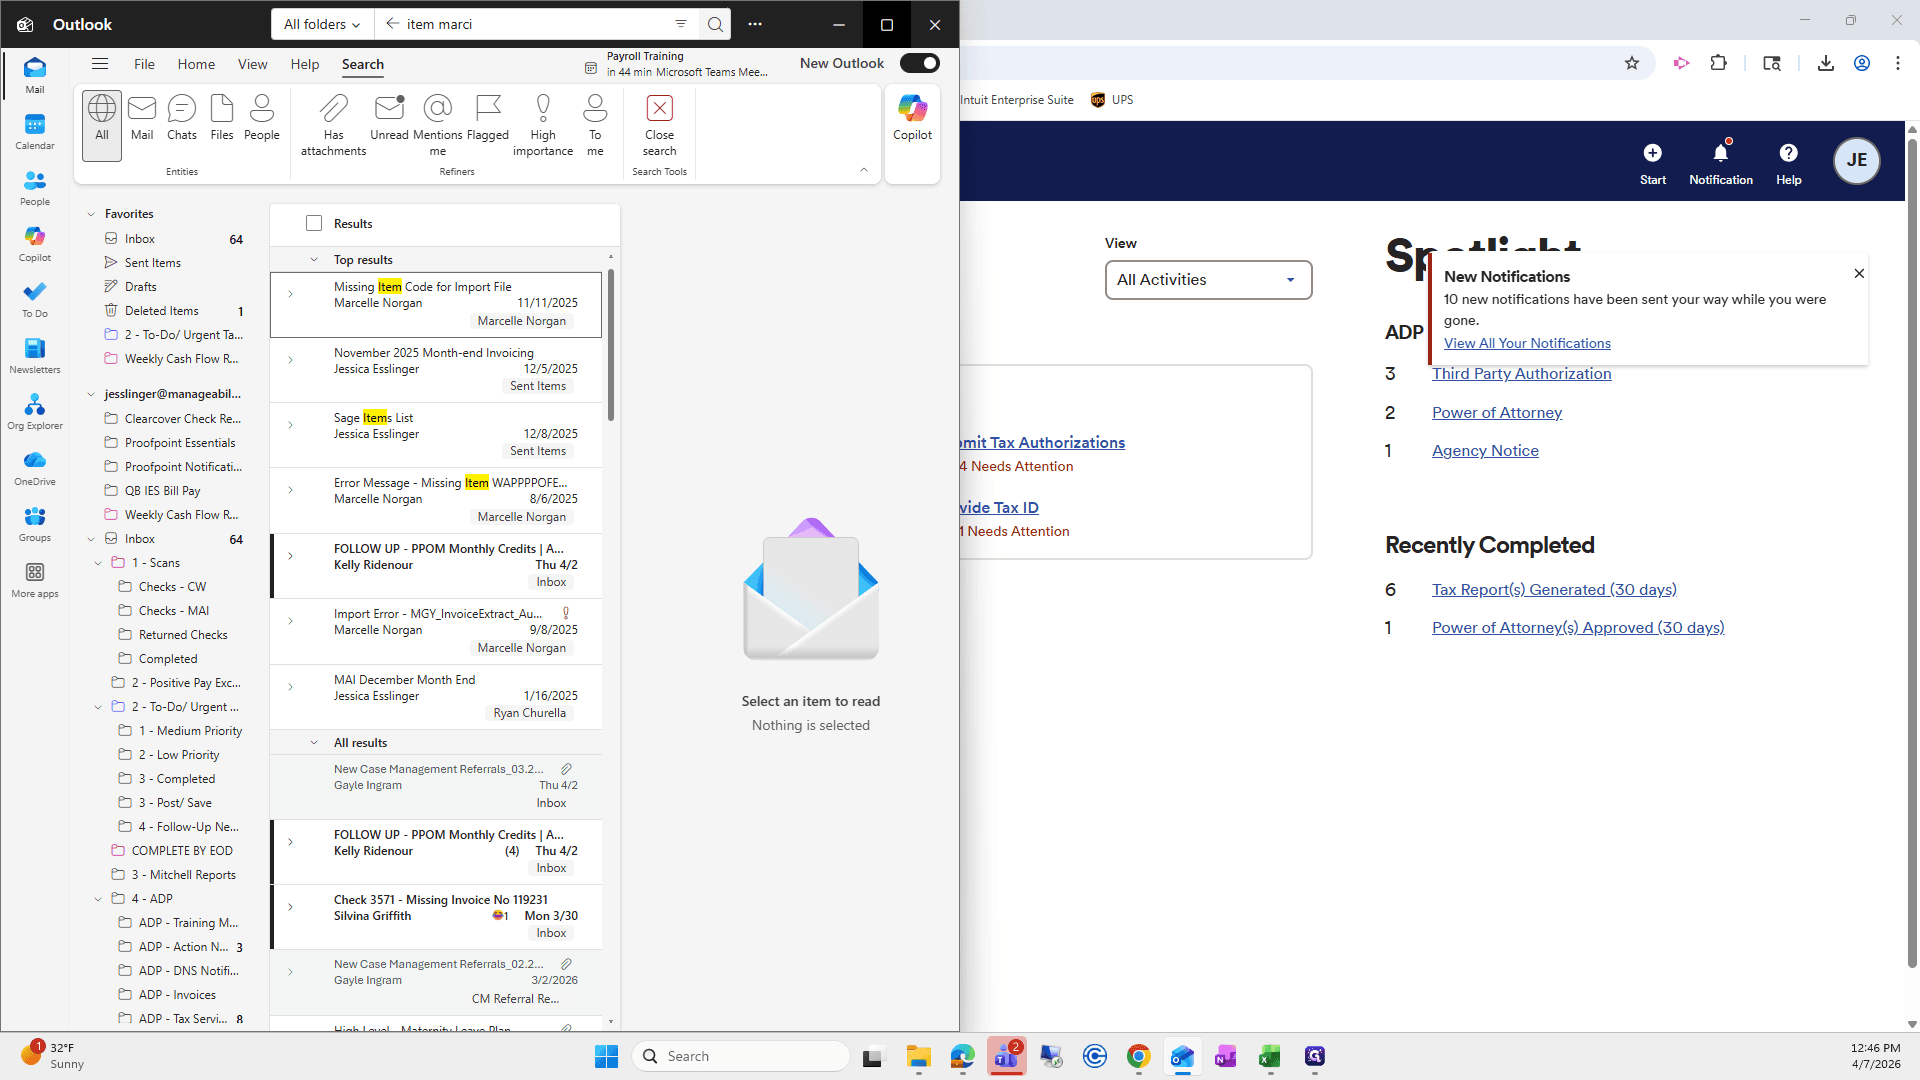This screenshot has width=1920, height=1080.
Task: Click the Close search button
Action: pos(659,125)
